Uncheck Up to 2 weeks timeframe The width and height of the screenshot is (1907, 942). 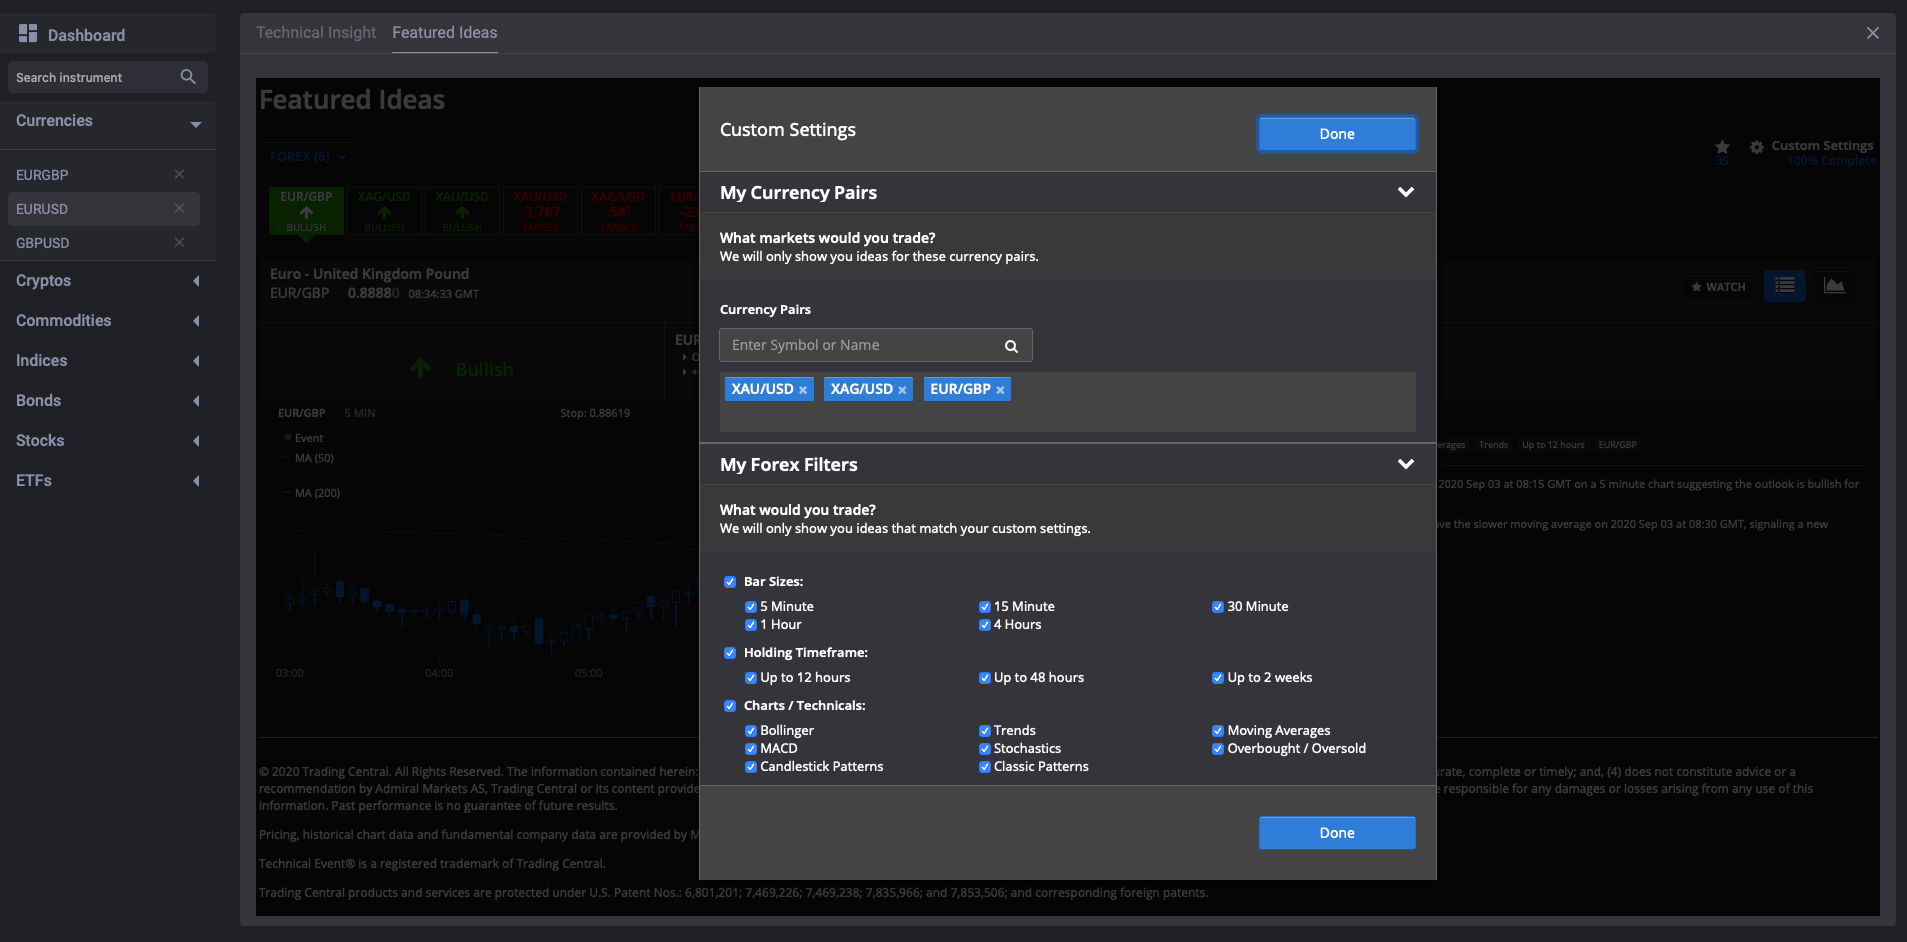1218,678
